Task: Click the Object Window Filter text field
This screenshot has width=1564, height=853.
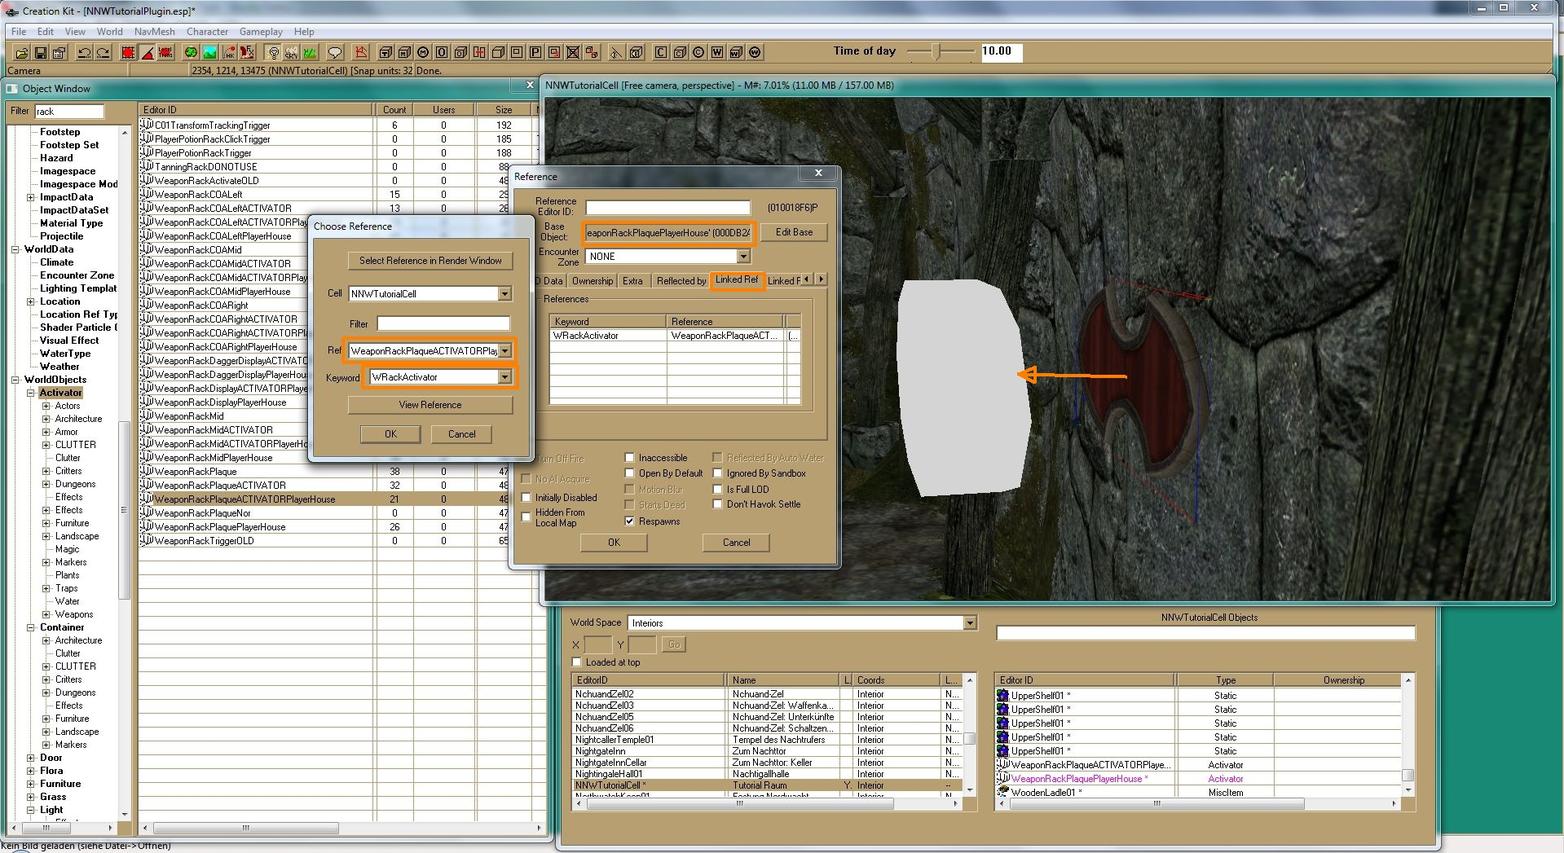Action: coord(69,111)
